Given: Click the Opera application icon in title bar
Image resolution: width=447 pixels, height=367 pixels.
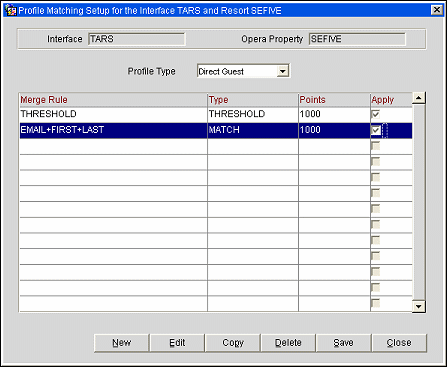Looking at the screenshot, I should click(x=11, y=11).
